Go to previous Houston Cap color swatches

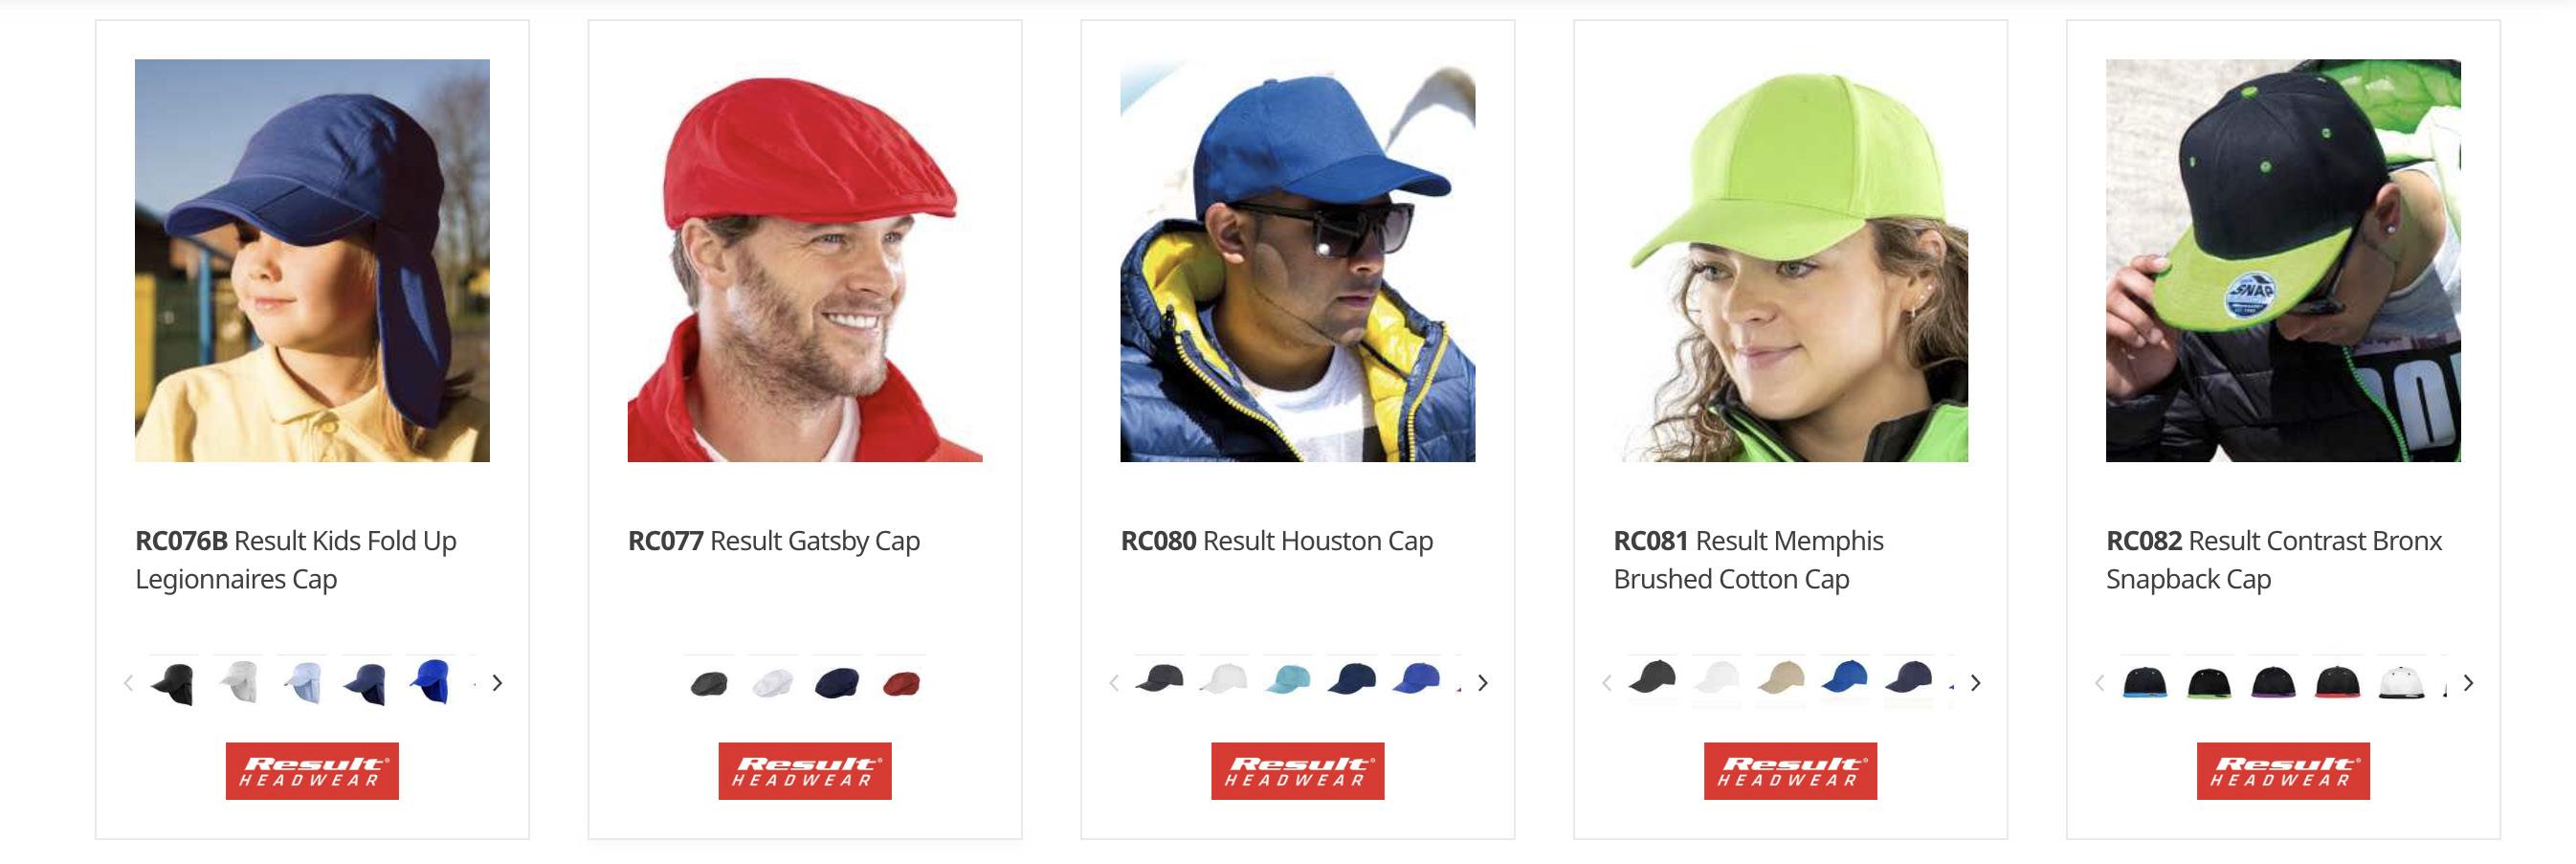1114,683
